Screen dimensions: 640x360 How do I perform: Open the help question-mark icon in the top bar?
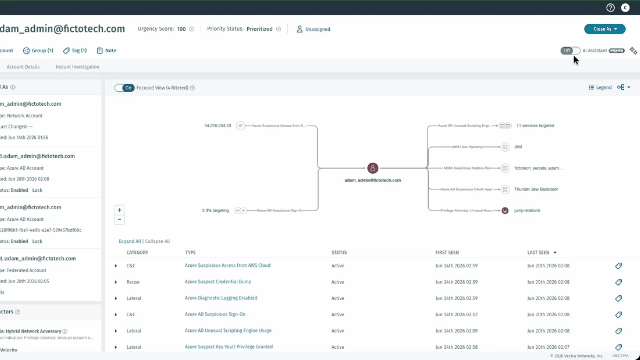pos(610,8)
